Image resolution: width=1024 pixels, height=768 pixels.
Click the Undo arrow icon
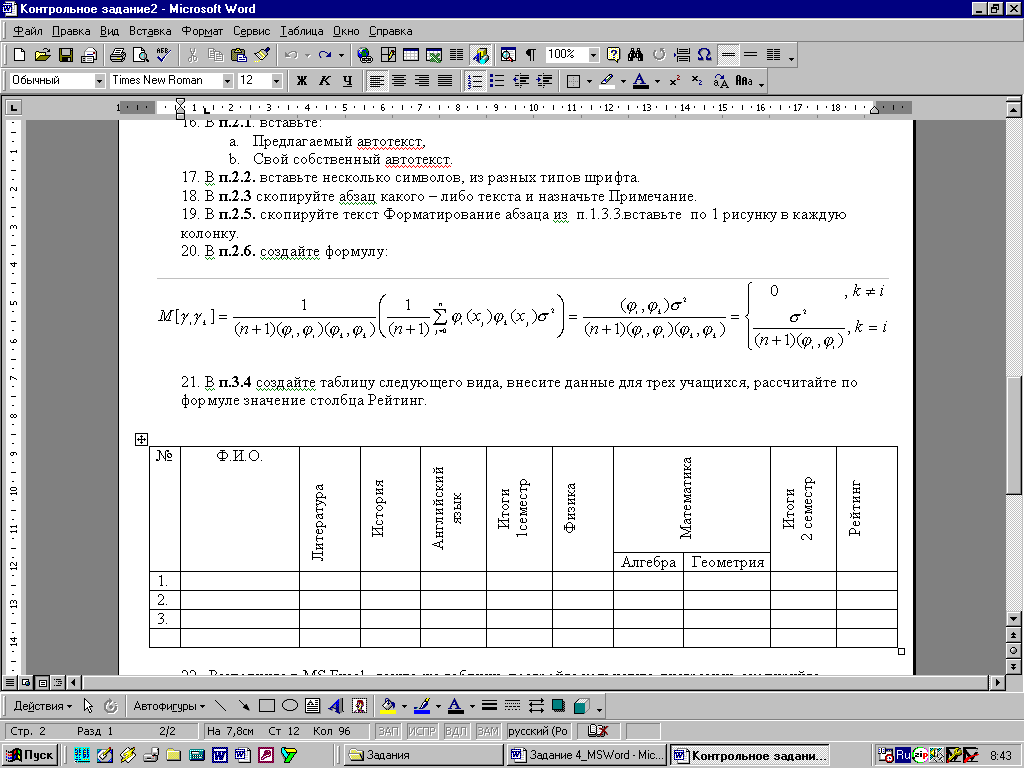[291, 55]
